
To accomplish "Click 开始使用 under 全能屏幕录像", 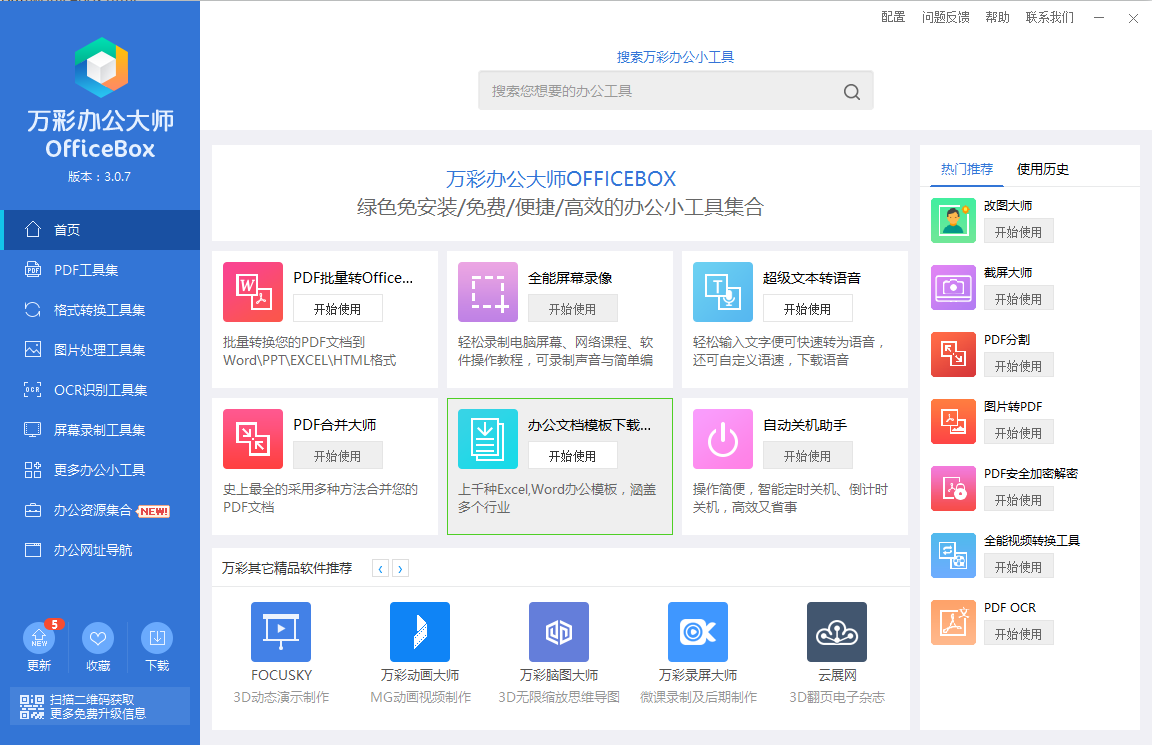I will click(572, 309).
